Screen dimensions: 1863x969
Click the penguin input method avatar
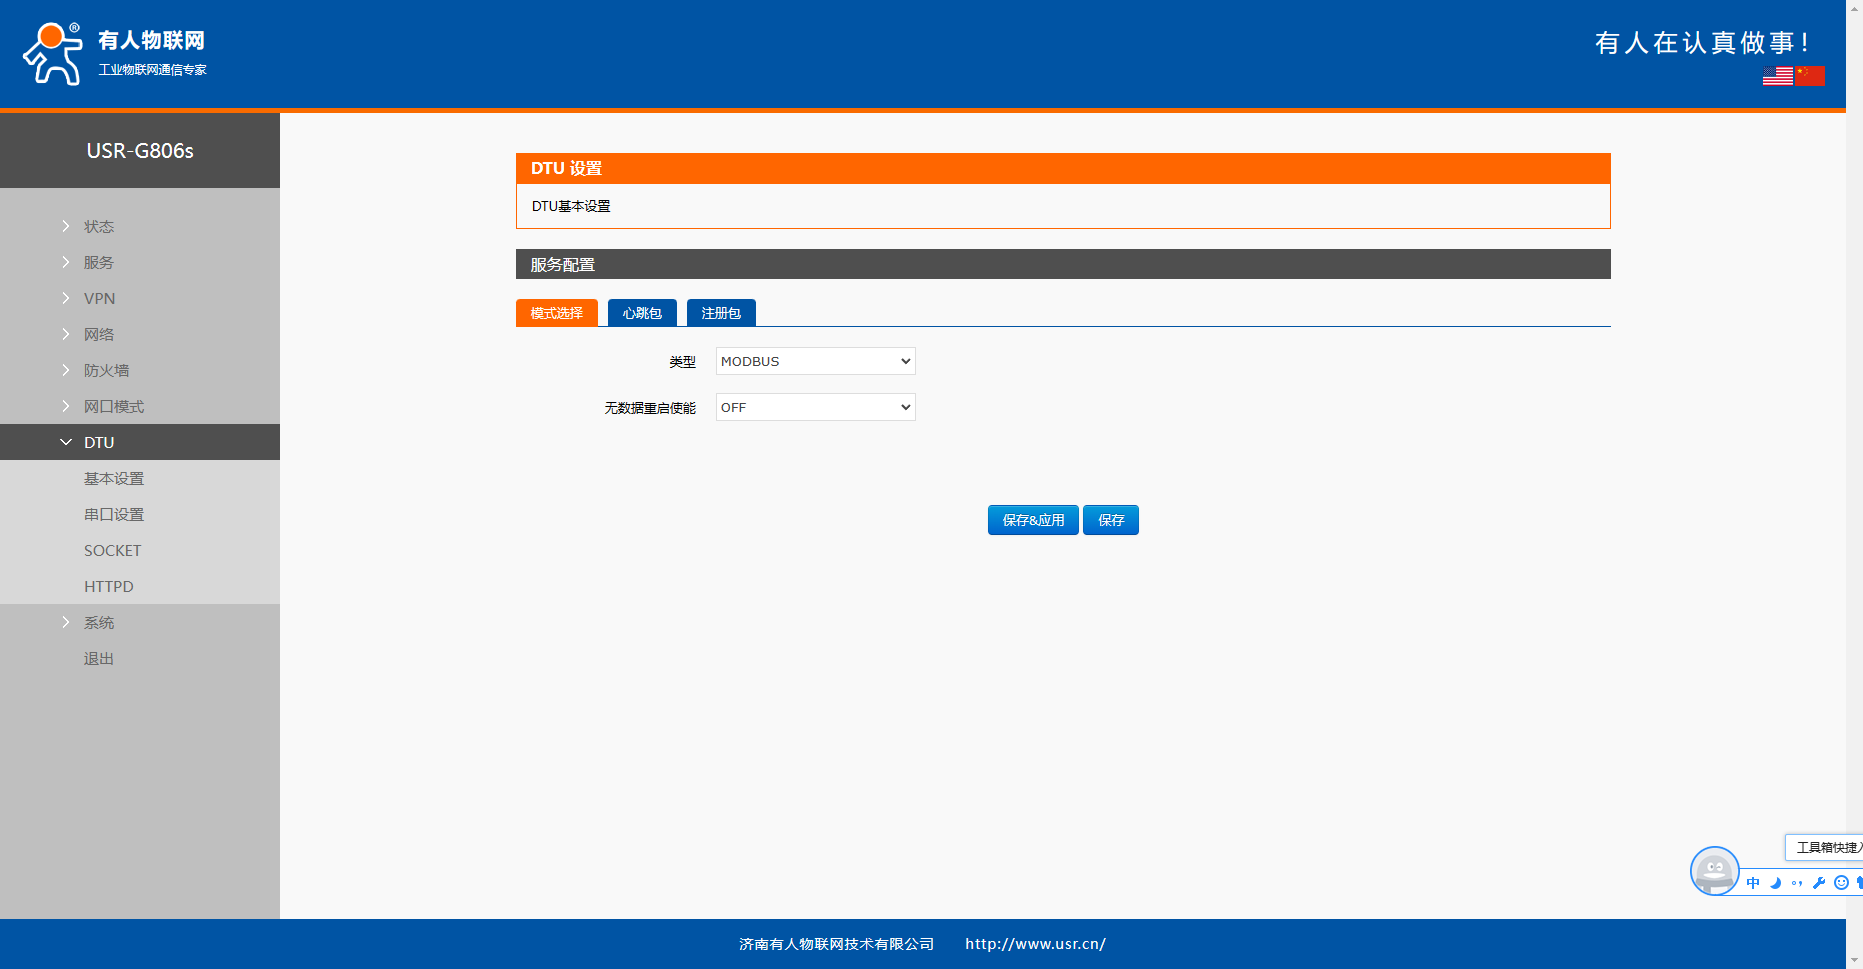(1715, 871)
